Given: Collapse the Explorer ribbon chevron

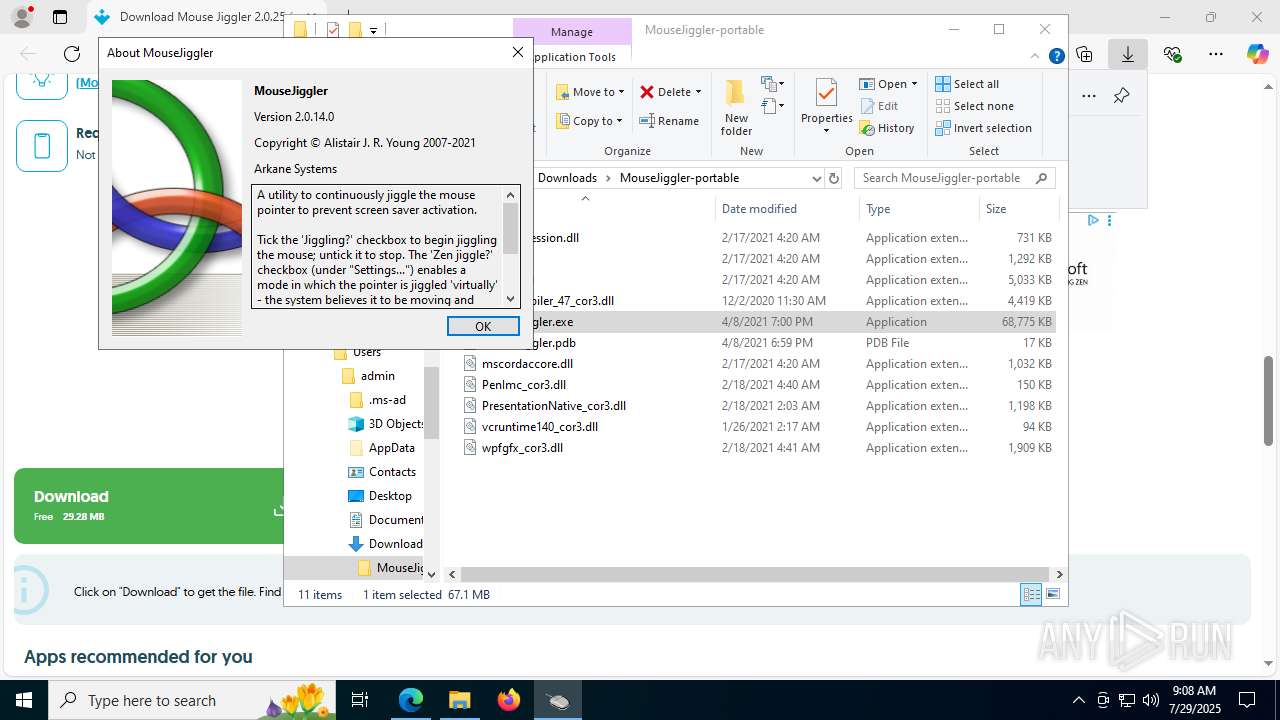Looking at the screenshot, I should pos(1036,56).
